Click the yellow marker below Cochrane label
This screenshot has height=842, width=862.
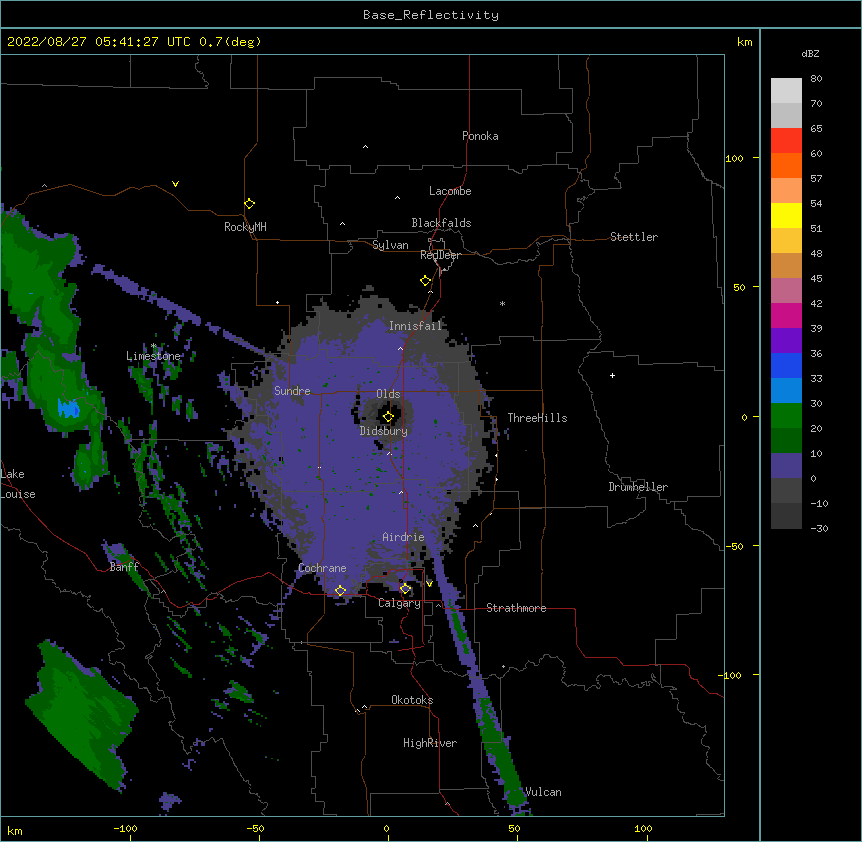click(340, 590)
